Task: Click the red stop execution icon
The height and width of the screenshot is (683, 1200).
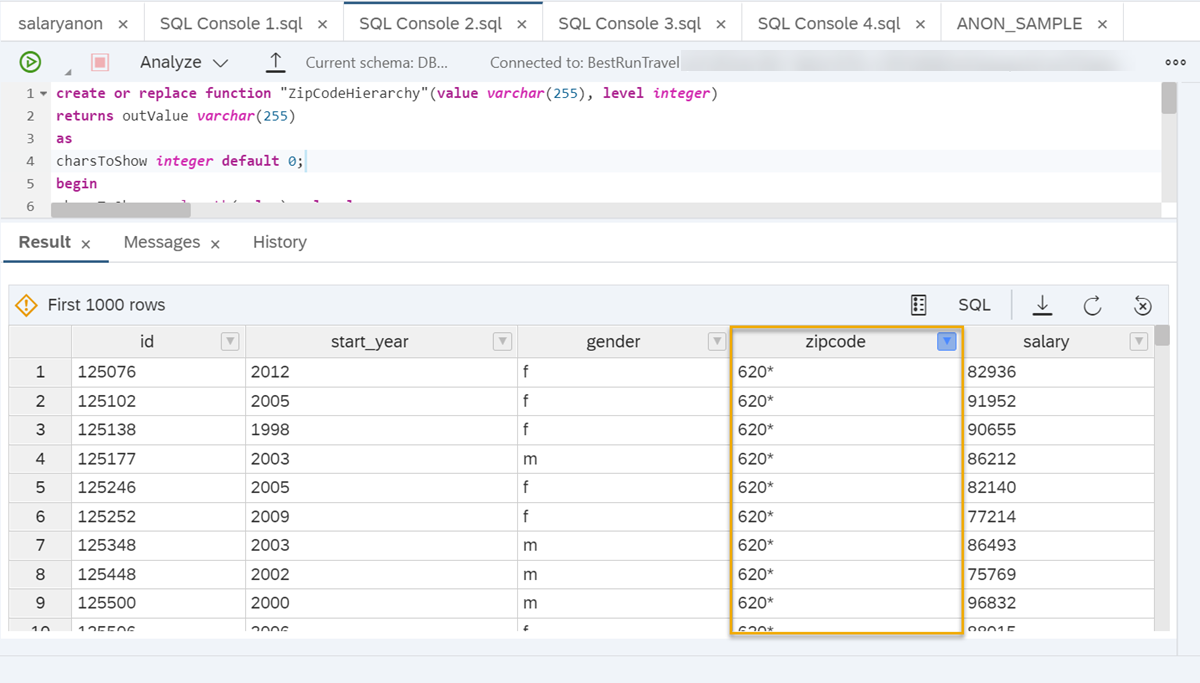Action: [100, 62]
